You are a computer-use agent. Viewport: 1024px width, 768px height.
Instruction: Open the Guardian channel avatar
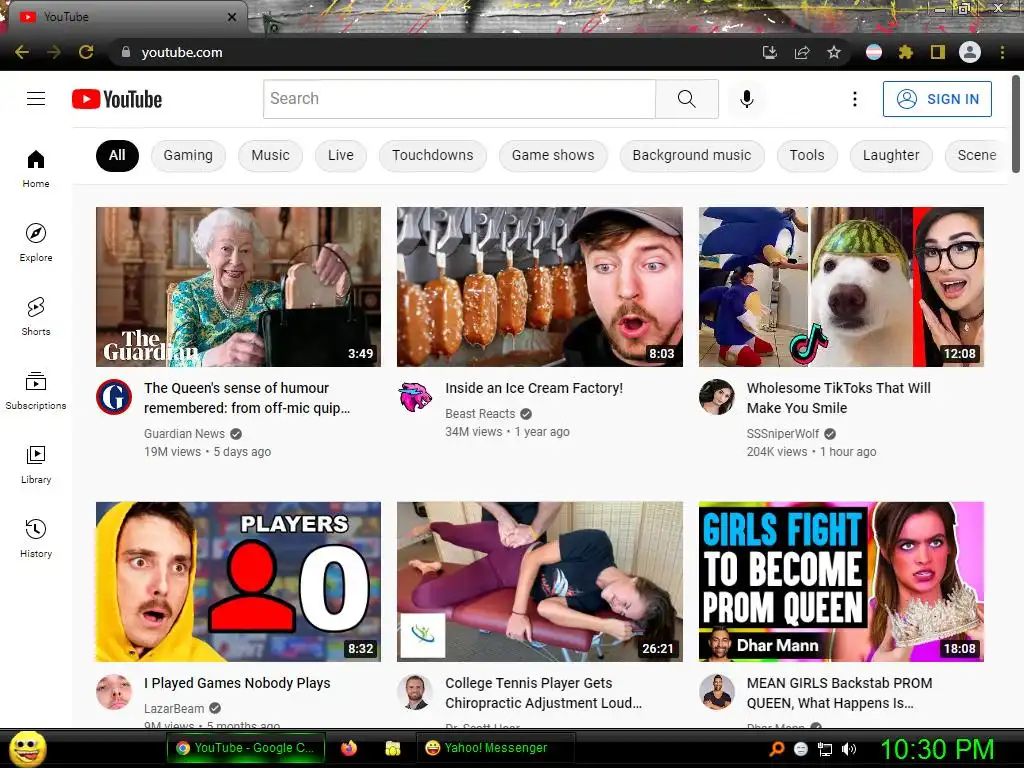pos(114,397)
